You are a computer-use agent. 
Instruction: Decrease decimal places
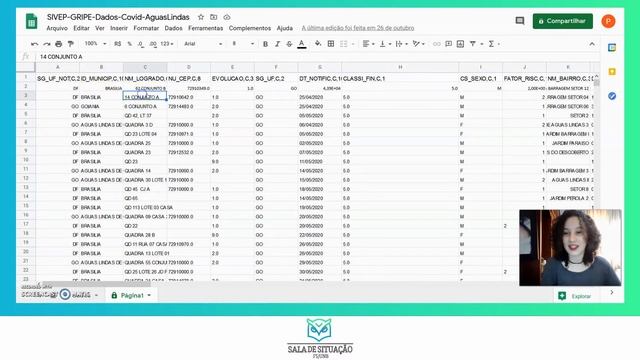tap(141, 44)
